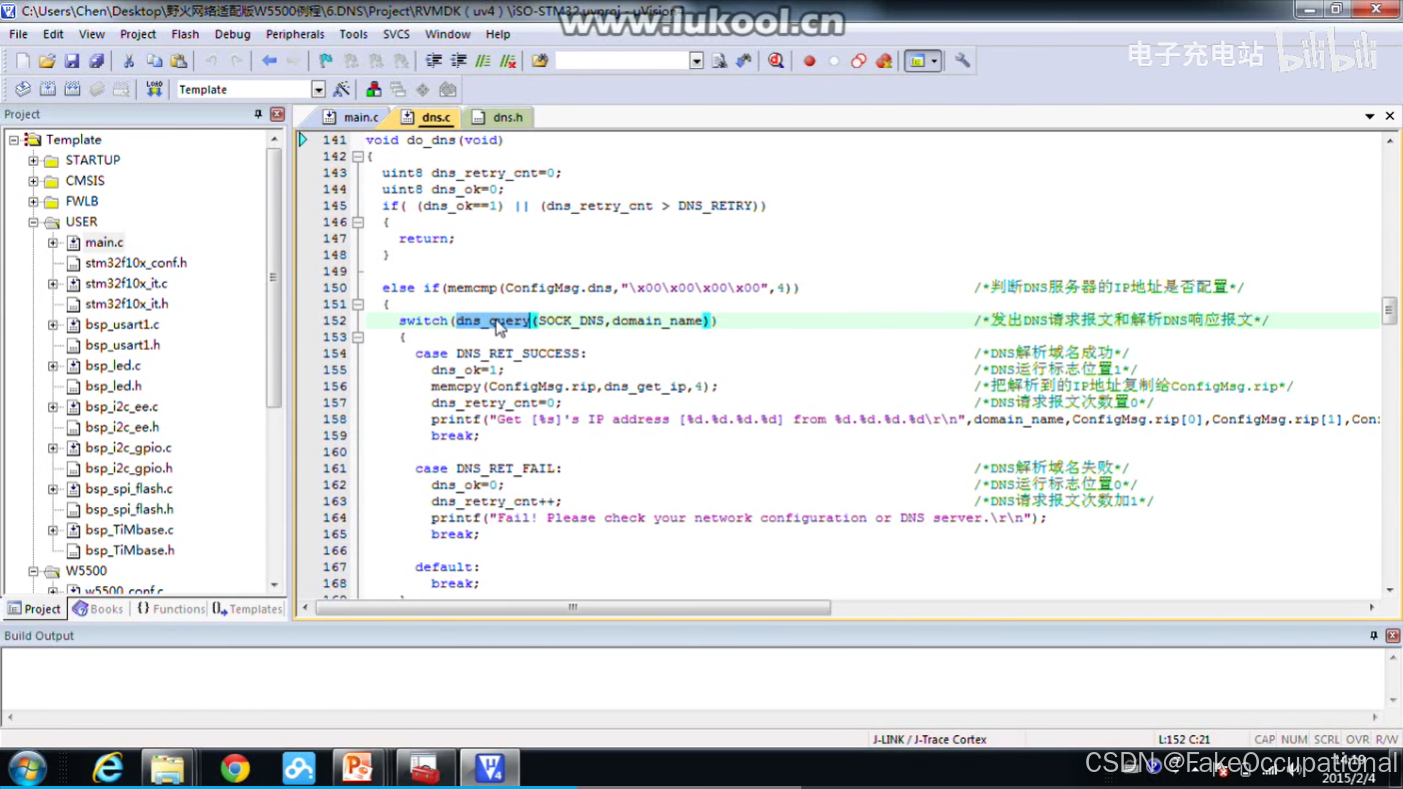Screen dimensions: 1403x789
Task: Click the Windows Start button
Action: point(27,768)
